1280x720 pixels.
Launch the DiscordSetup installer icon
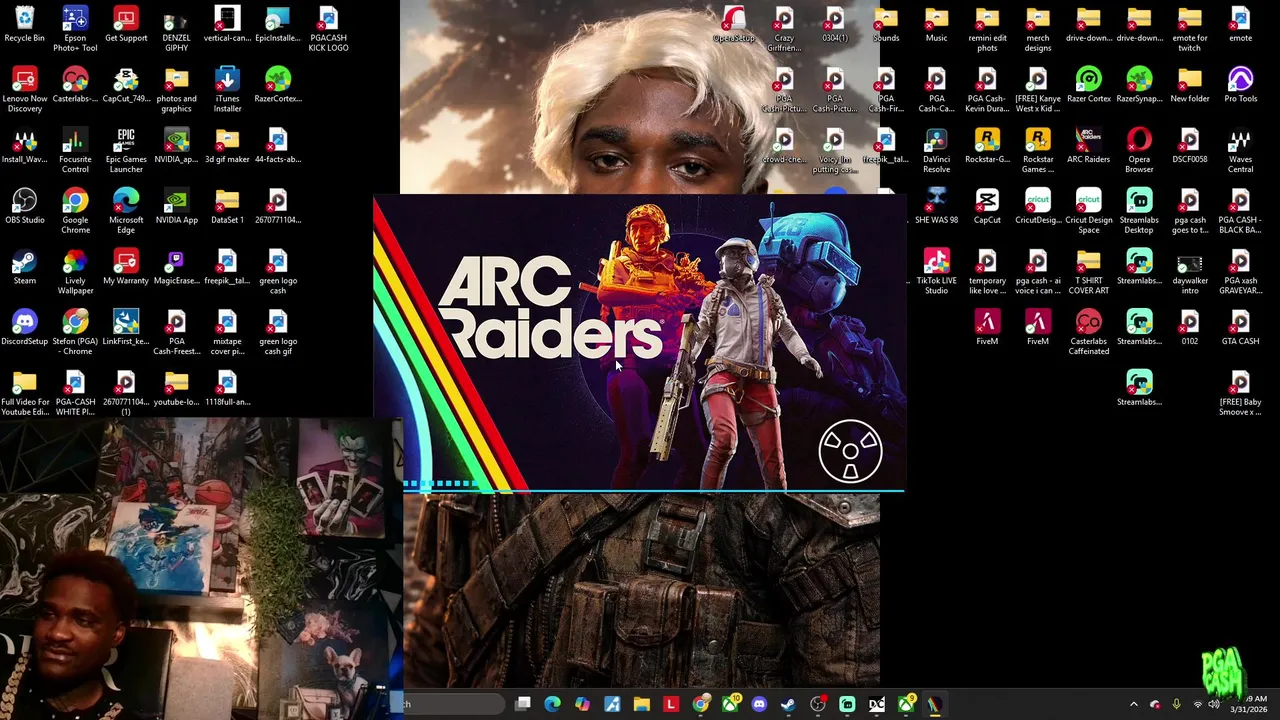pos(24,329)
